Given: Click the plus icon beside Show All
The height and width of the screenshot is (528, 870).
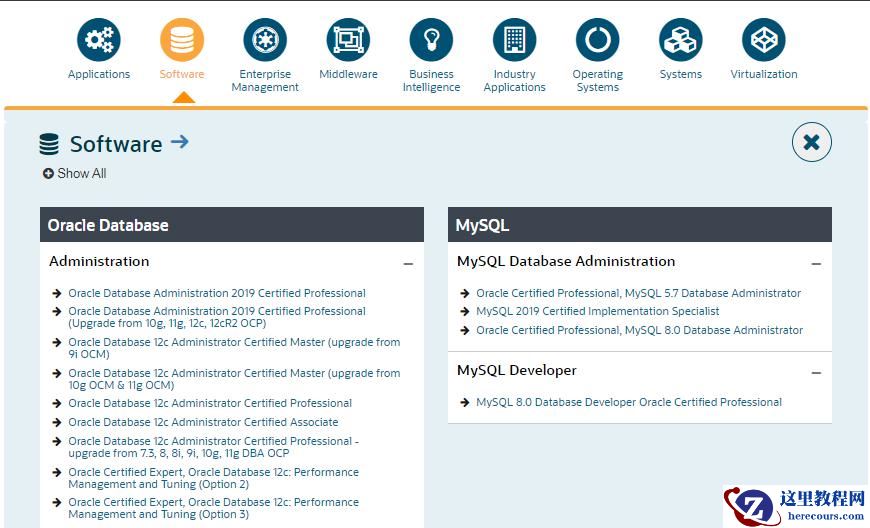Looking at the screenshot, I should tap(48, 174).
